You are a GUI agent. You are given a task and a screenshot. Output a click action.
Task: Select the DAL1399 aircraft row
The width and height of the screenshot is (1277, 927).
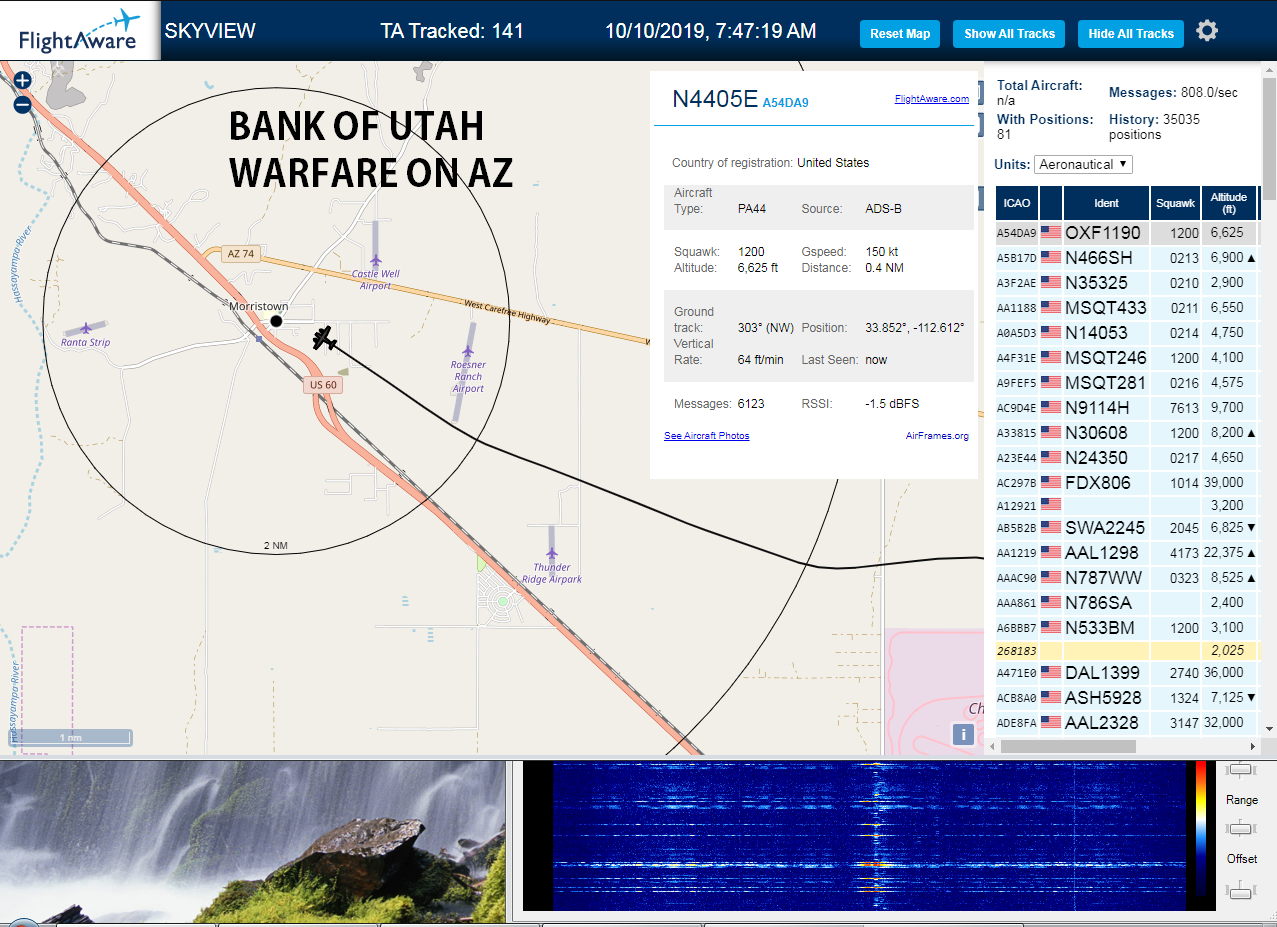coord(1126,672)
